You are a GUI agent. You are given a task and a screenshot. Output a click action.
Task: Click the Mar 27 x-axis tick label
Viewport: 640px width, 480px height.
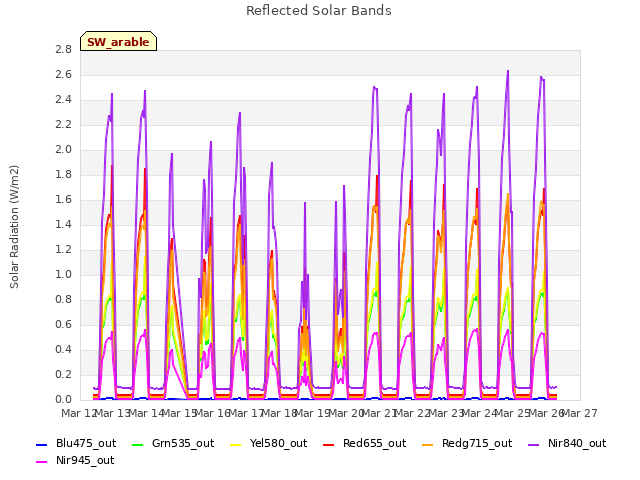click(580, 413)
